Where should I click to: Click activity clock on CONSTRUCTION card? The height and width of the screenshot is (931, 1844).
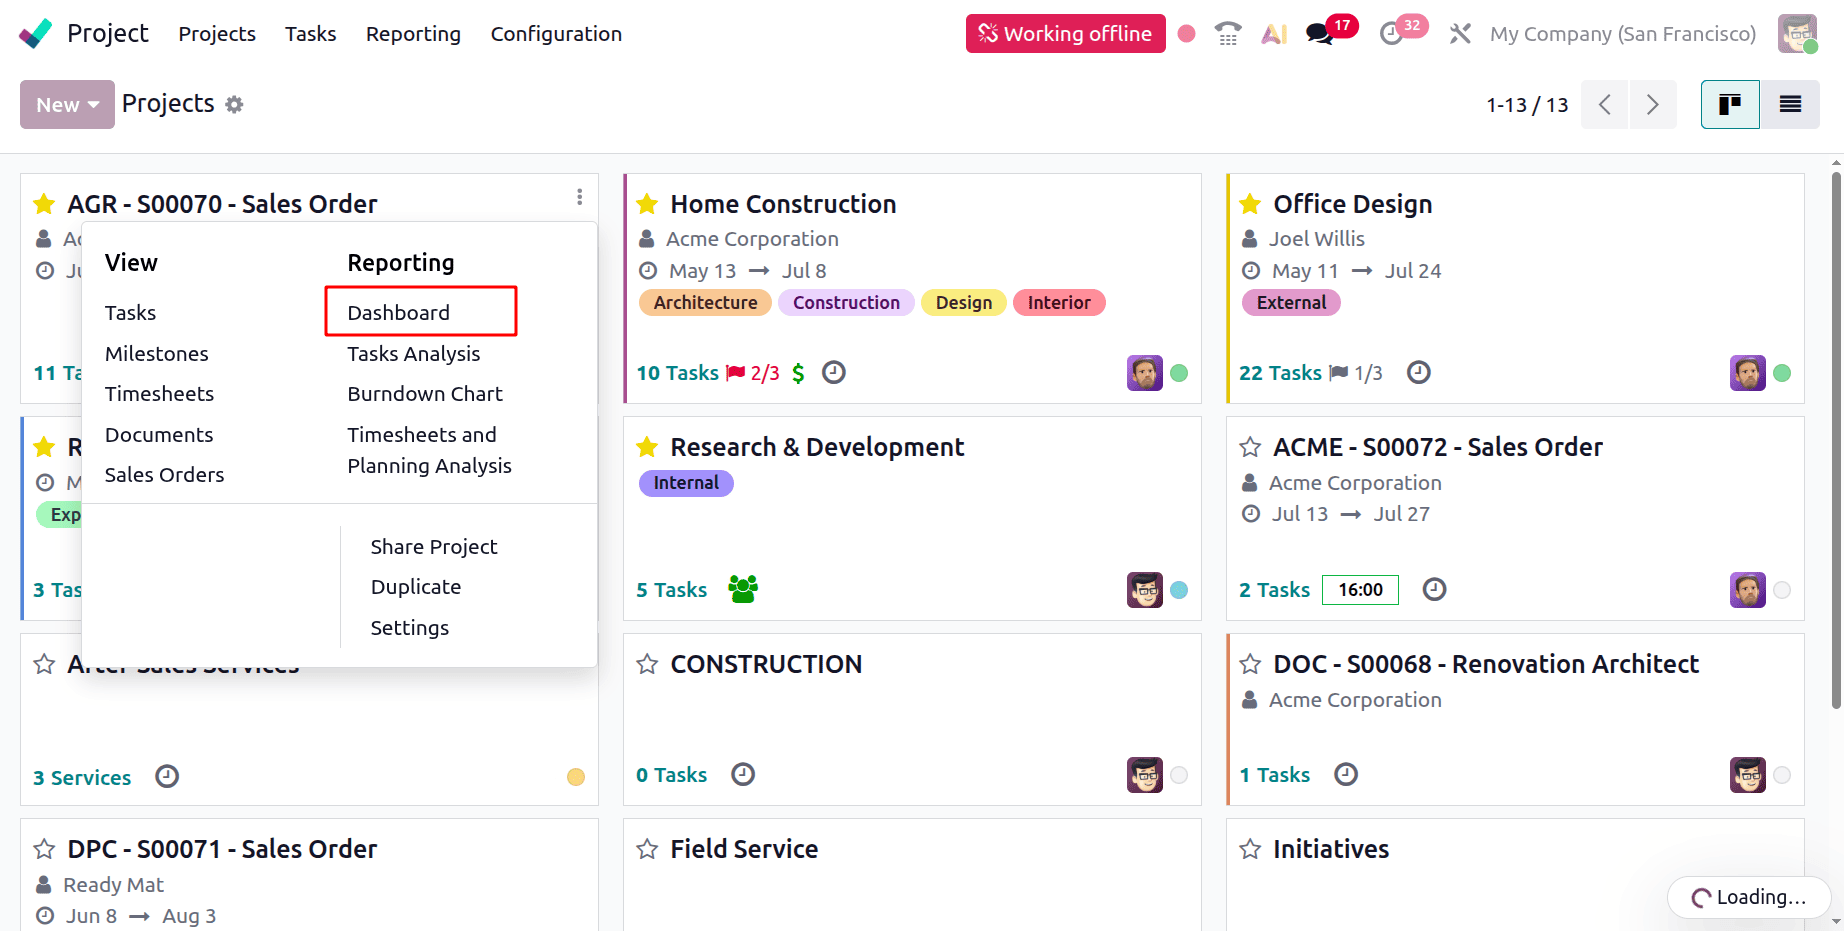coord(743,775)
